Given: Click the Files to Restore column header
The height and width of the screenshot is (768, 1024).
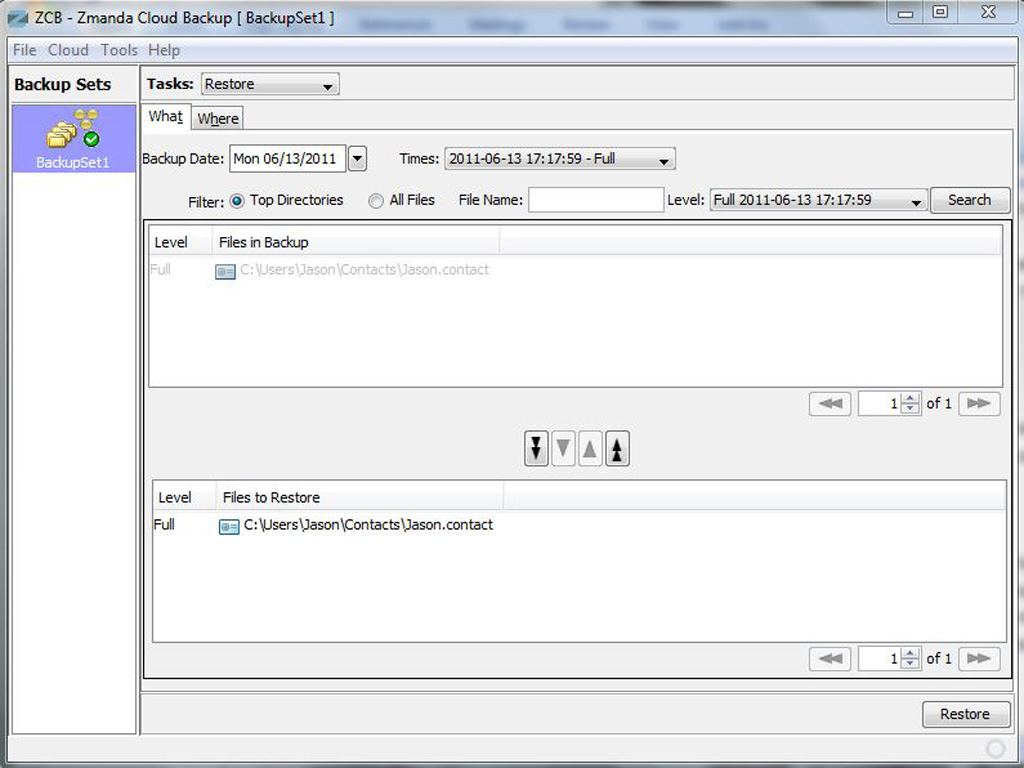Looking at the screenshot, I should tap(360, 498).
